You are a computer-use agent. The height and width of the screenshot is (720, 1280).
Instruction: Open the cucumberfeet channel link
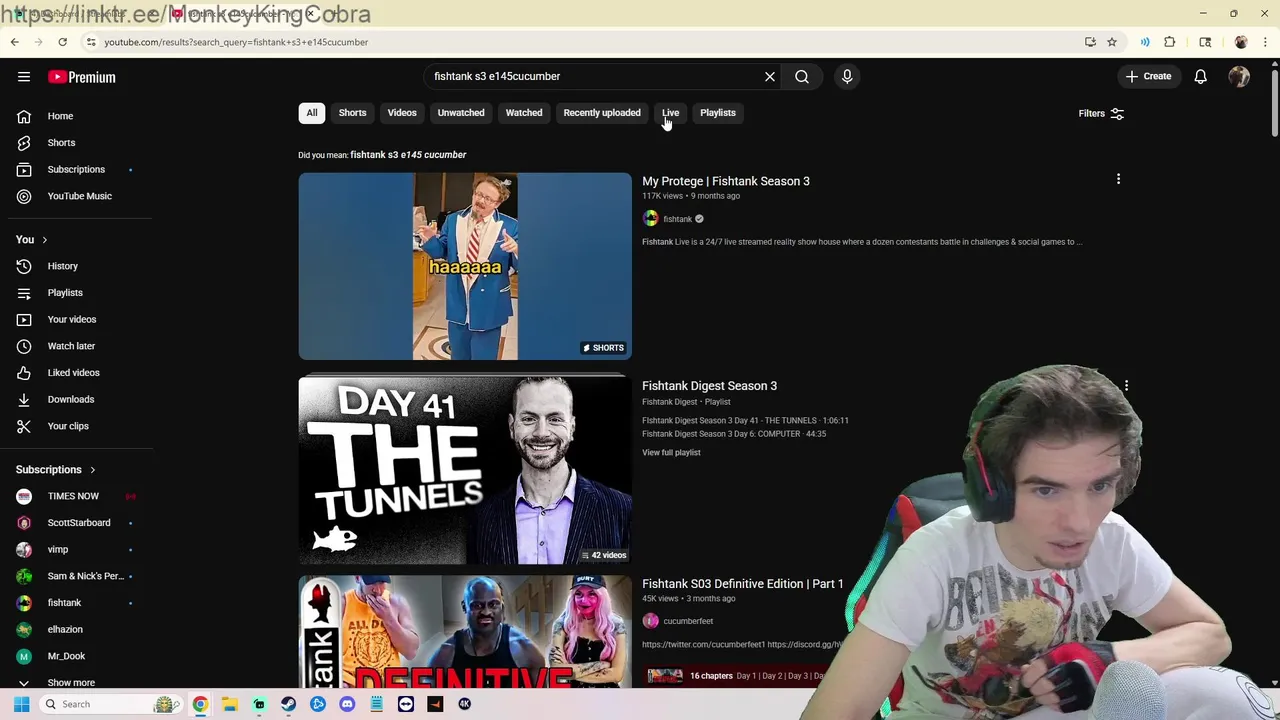pos(688,621)
